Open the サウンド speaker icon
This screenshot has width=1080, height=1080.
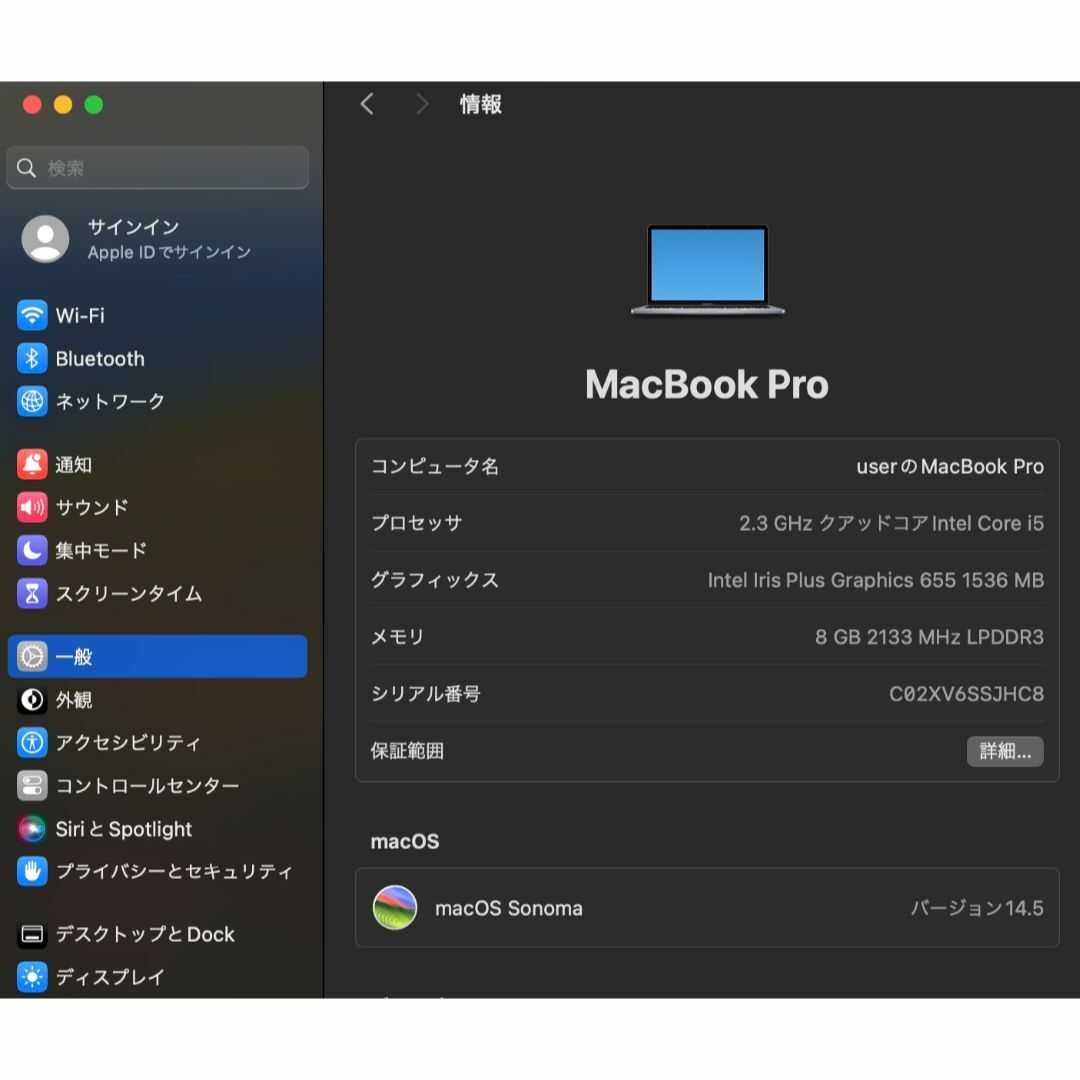coord(32,507)
